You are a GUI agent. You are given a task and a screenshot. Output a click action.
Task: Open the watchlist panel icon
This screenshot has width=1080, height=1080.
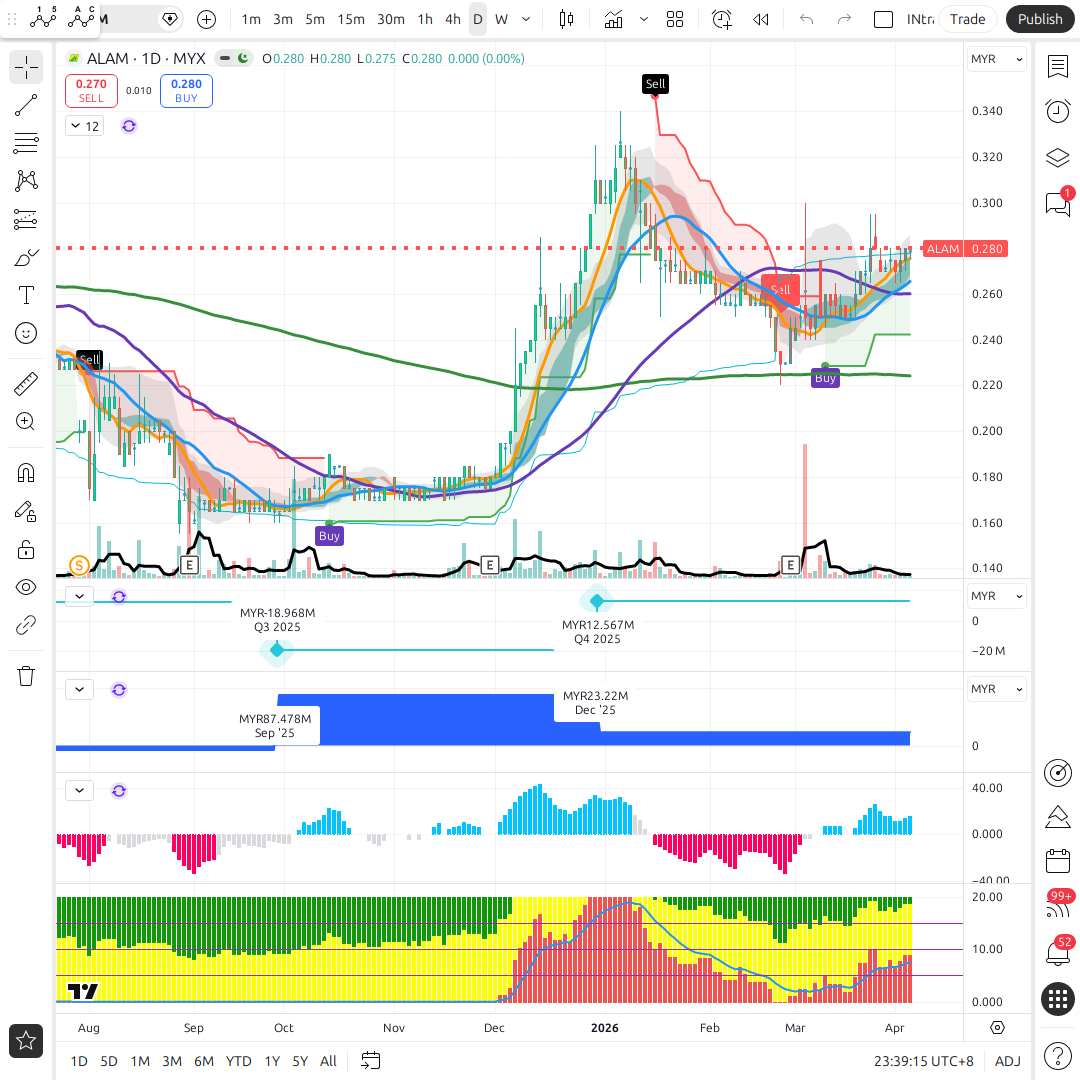[1057, 66]
